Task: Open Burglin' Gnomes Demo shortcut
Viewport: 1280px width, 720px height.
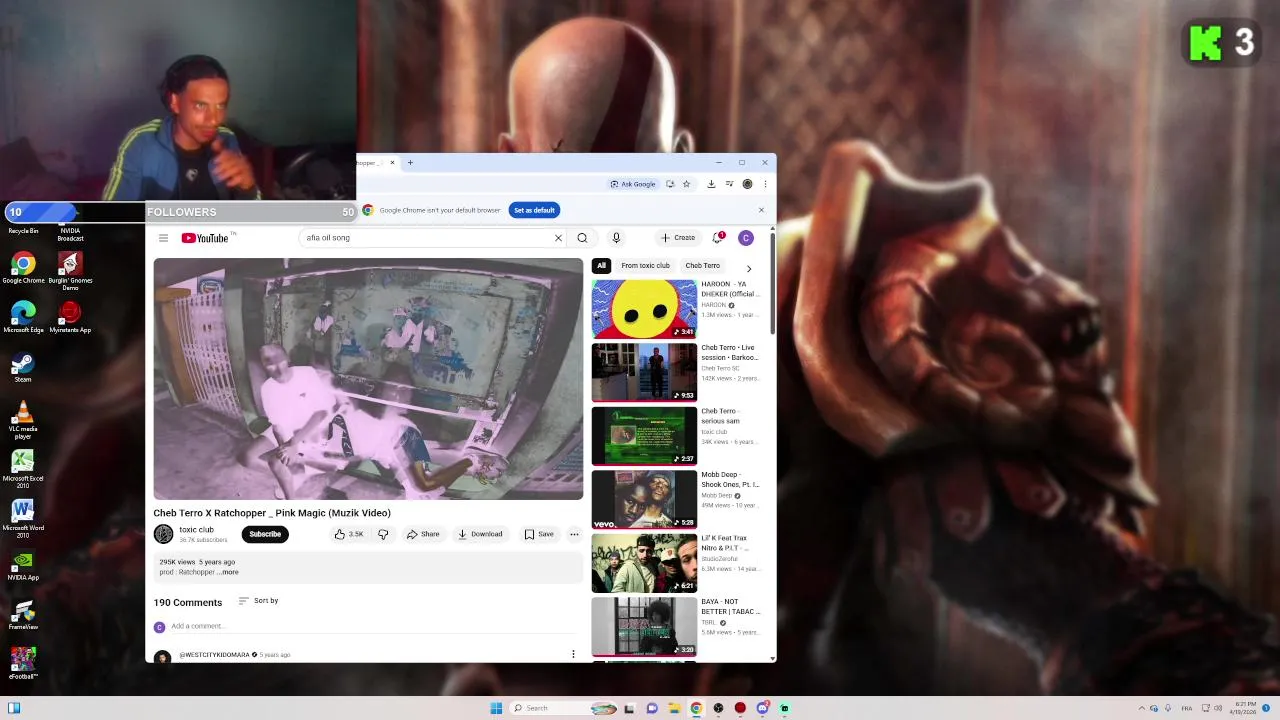Action: click(70, 270)
